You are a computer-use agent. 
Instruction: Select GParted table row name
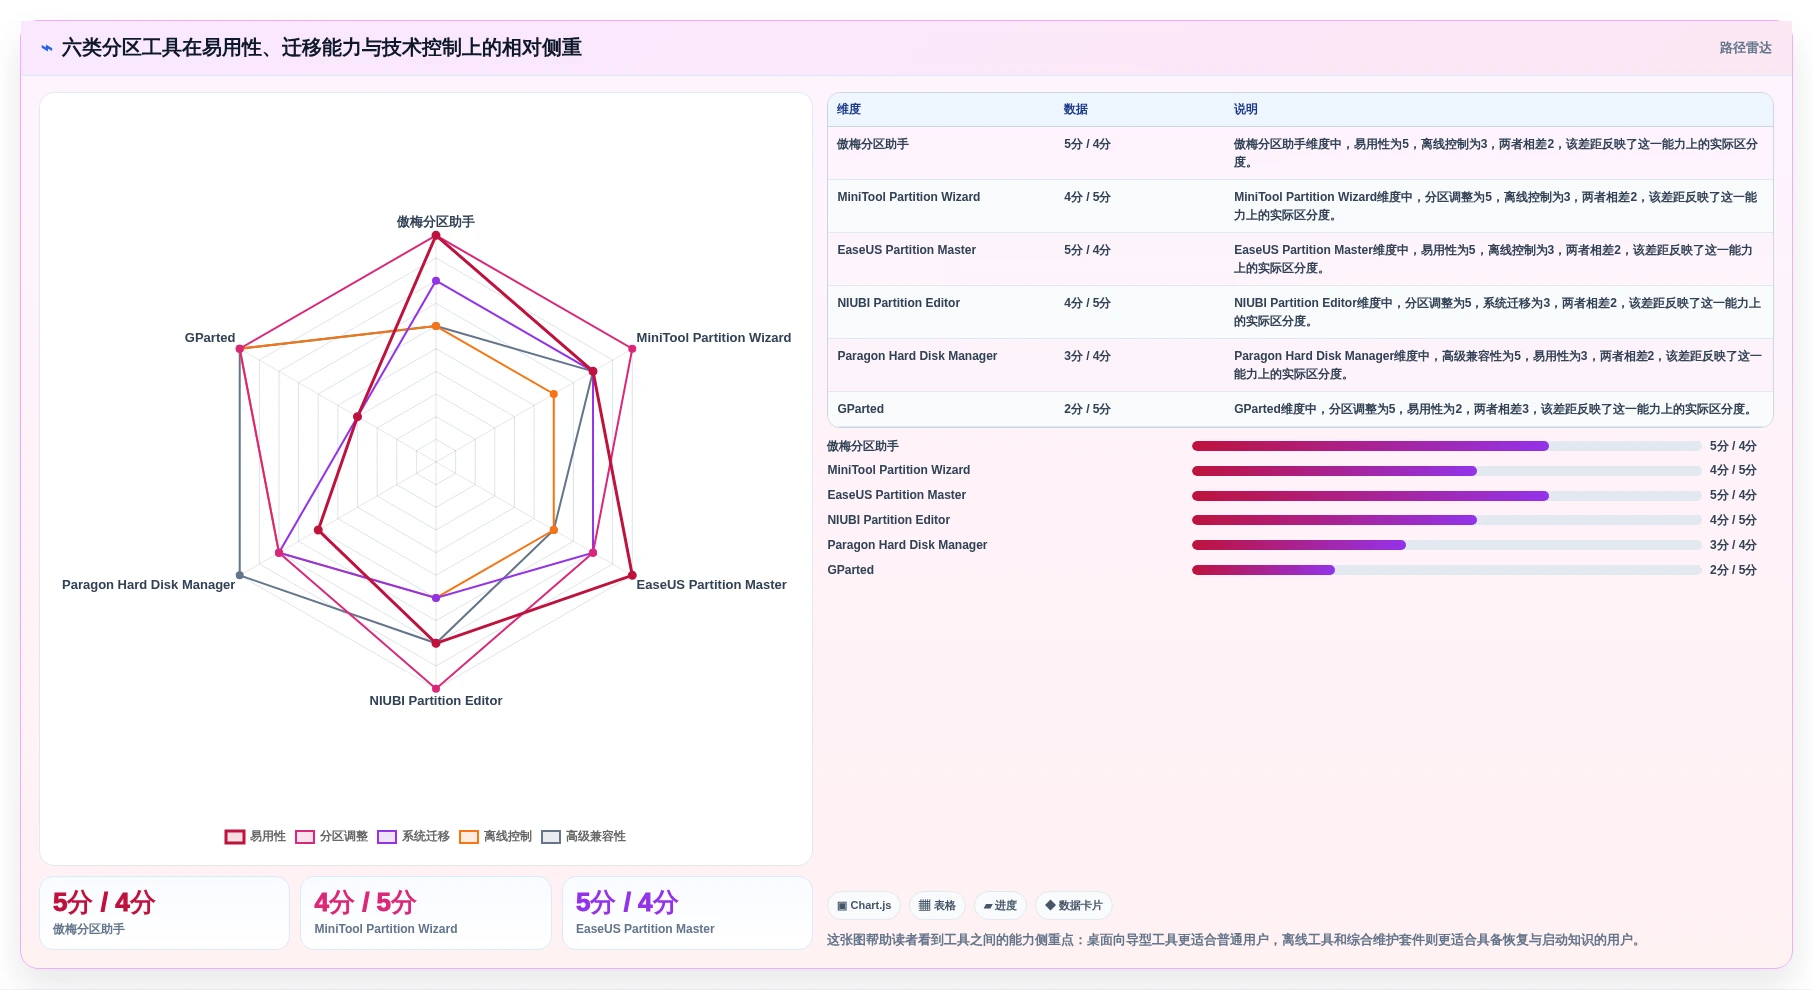(x=860, y=409)
